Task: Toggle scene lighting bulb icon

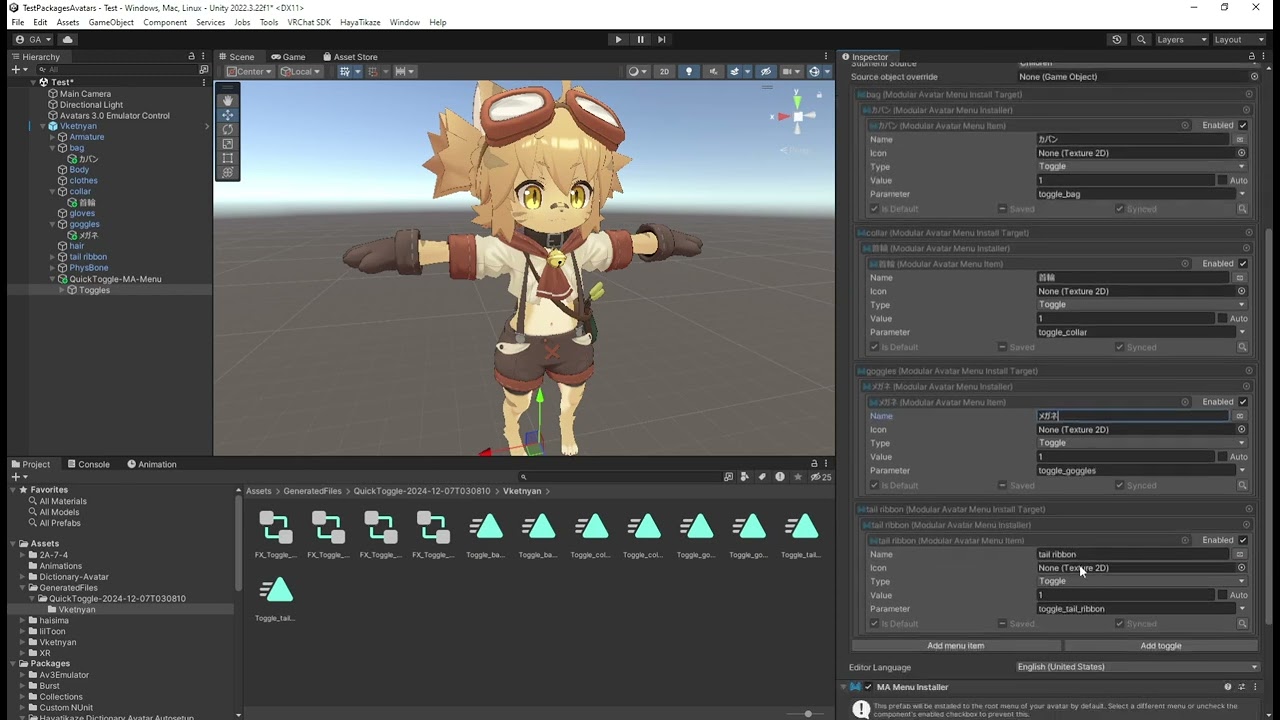Action: tap(688, 72)
